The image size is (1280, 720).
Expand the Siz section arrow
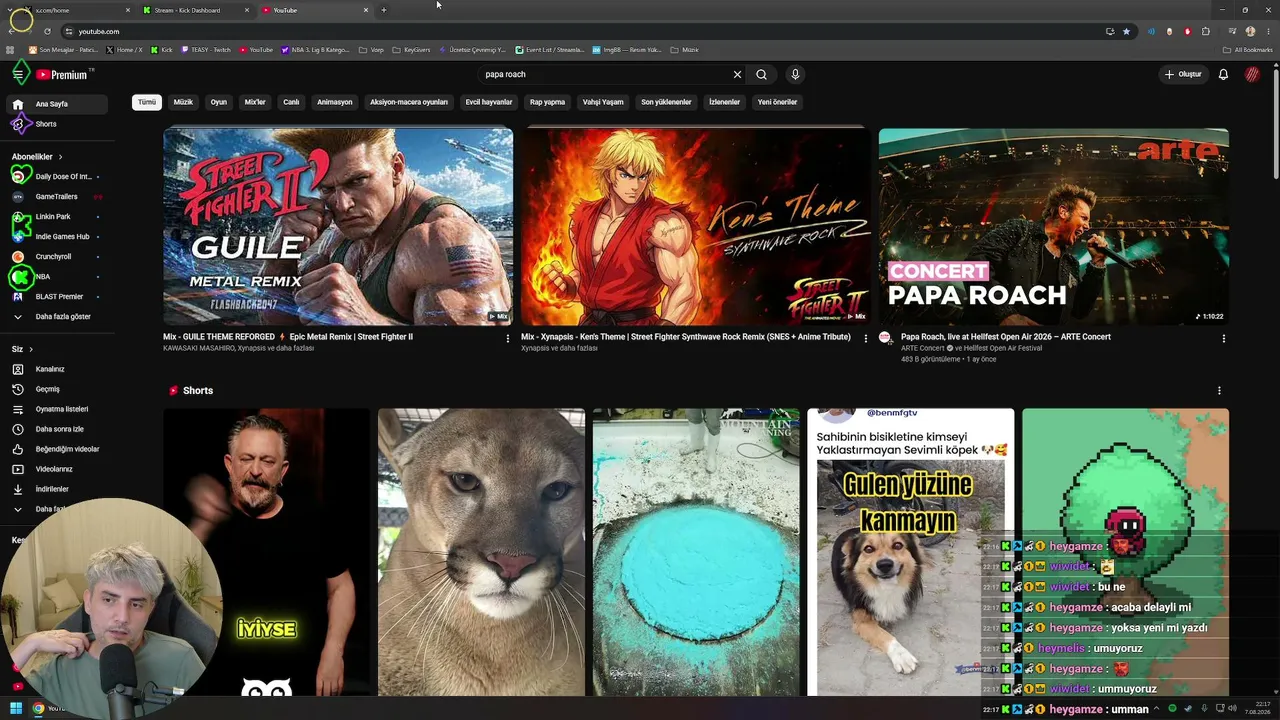coord(31,349)
